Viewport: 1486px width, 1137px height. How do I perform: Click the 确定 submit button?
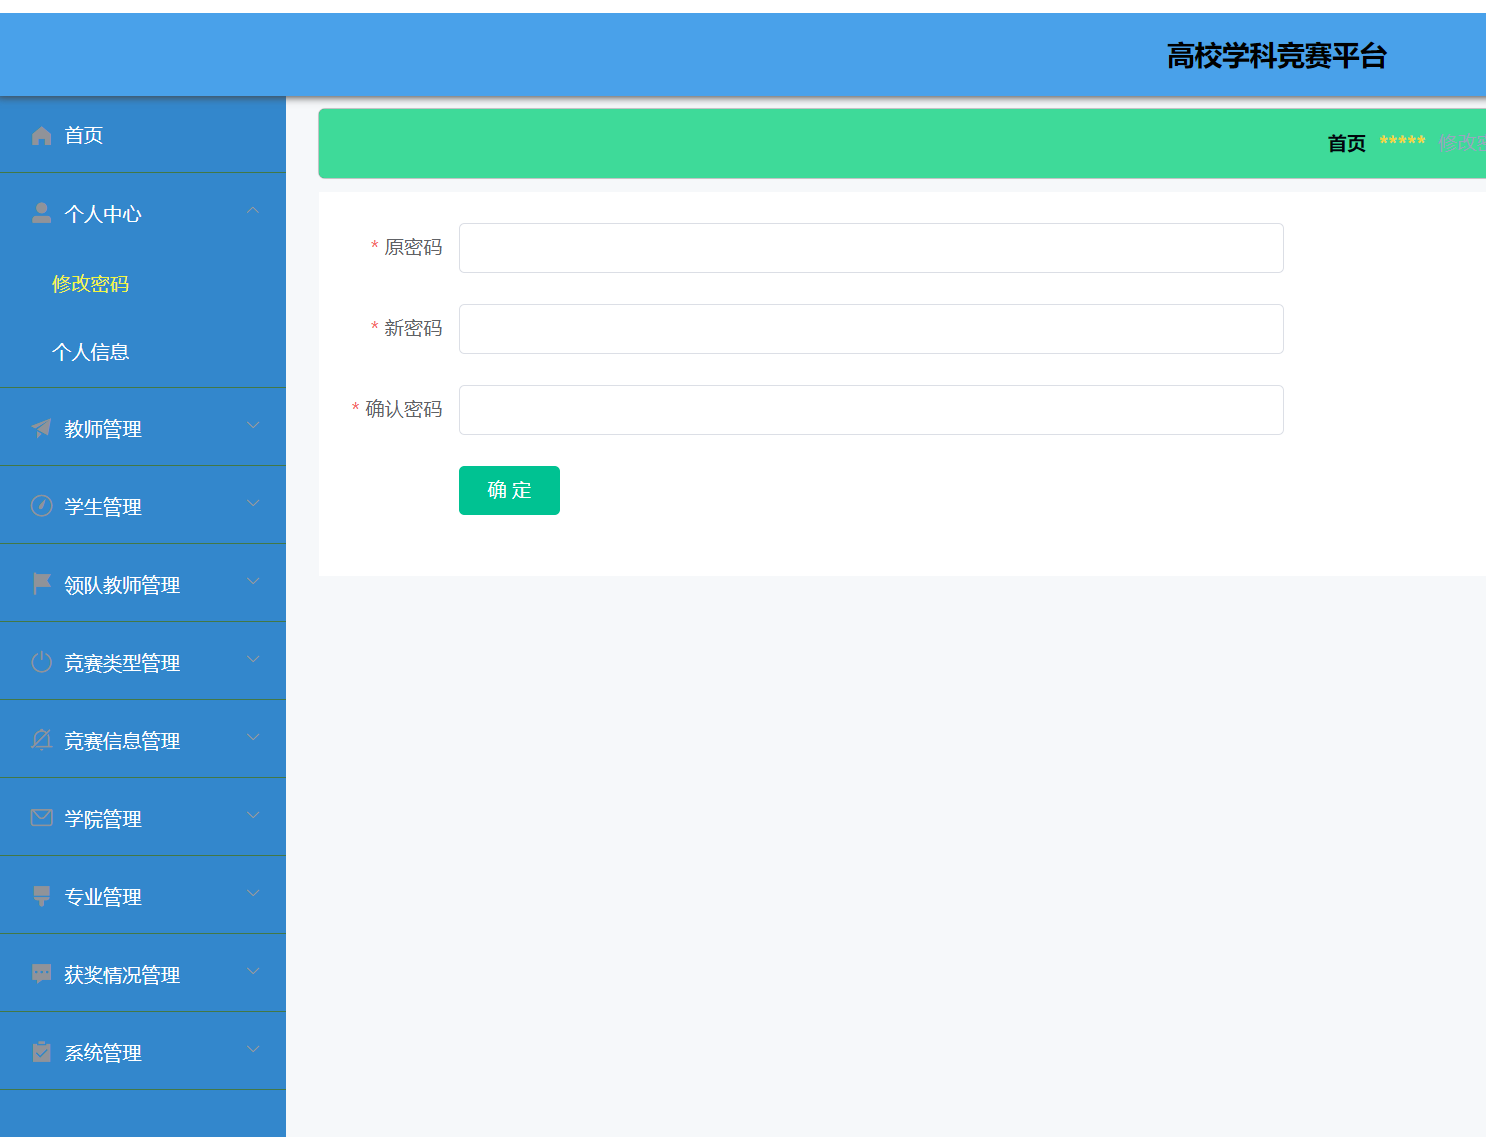pos(509,490)
